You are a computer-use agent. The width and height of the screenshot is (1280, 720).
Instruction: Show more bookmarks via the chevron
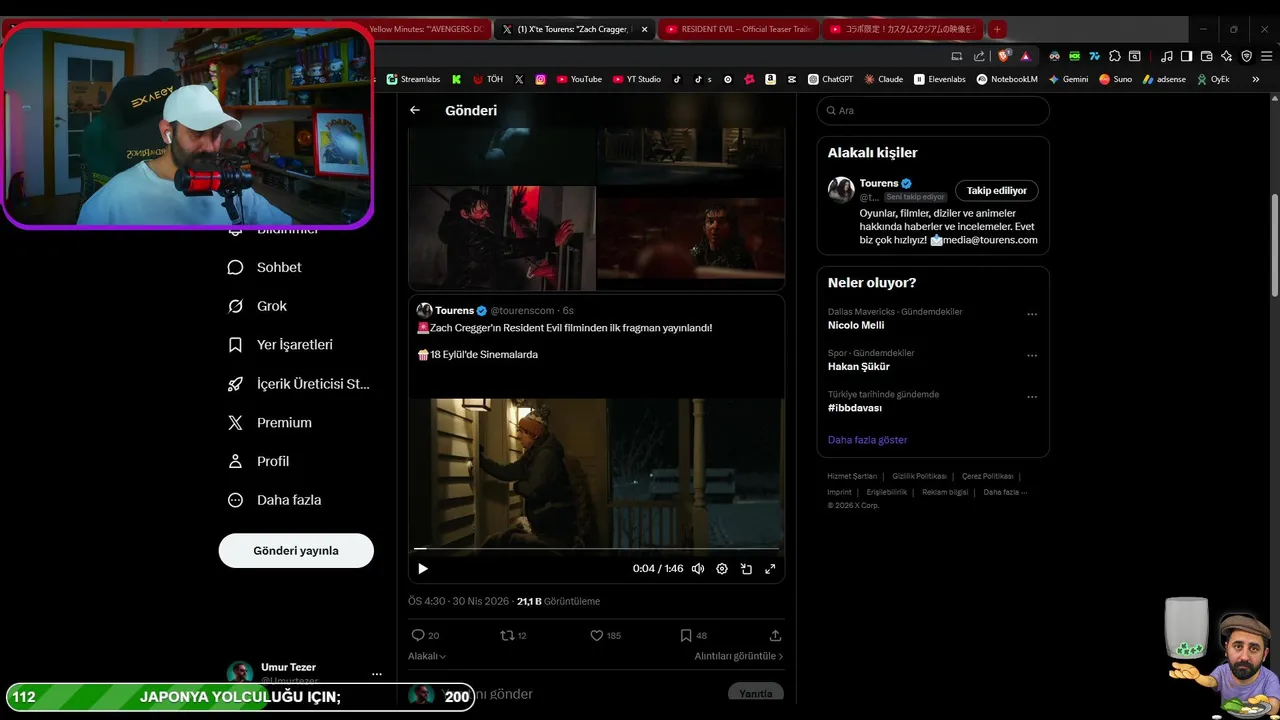click(x=1256, y=79)
